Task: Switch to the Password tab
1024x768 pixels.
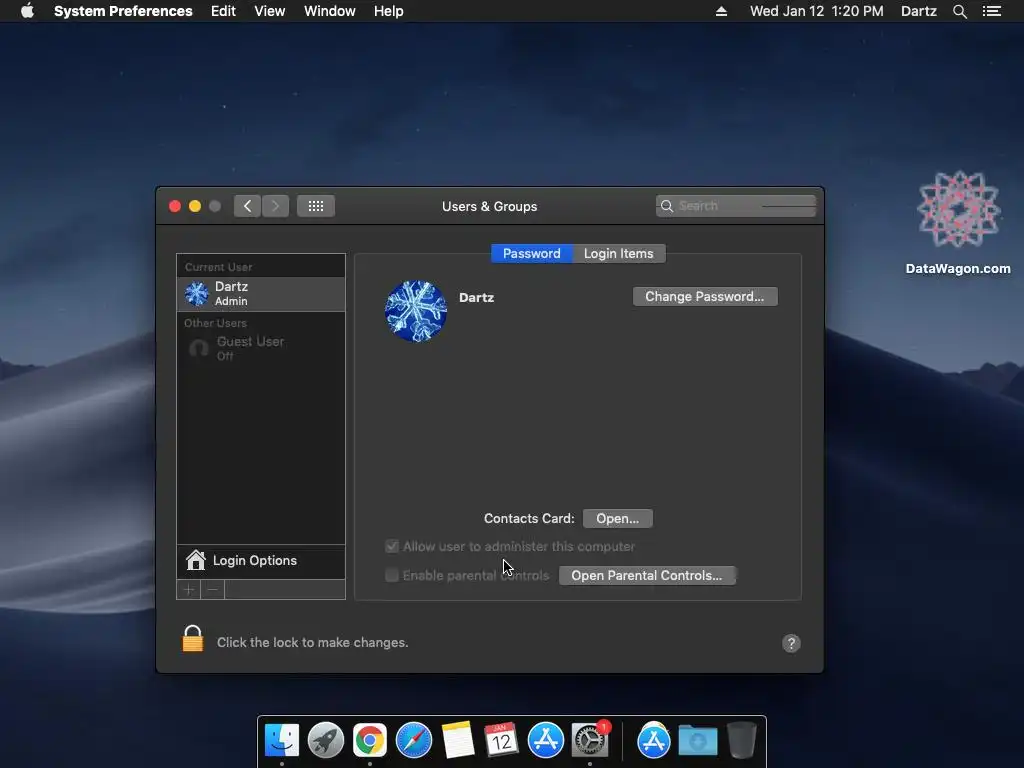Action: [532, 253]
